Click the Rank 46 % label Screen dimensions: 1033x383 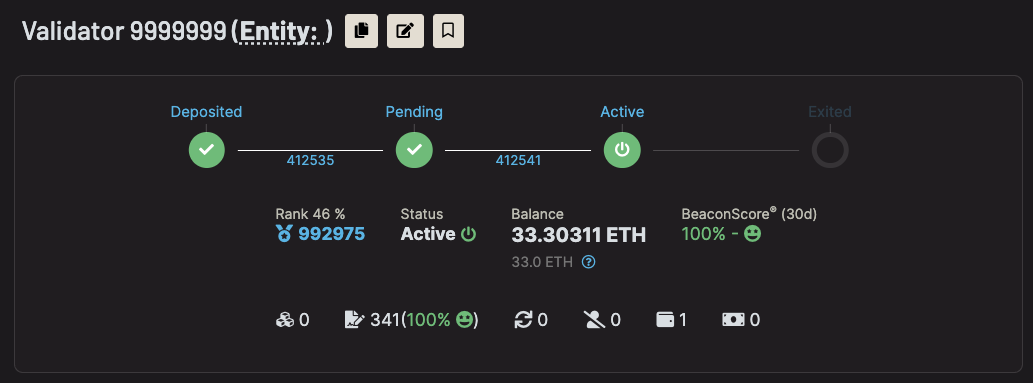point(310,214)
